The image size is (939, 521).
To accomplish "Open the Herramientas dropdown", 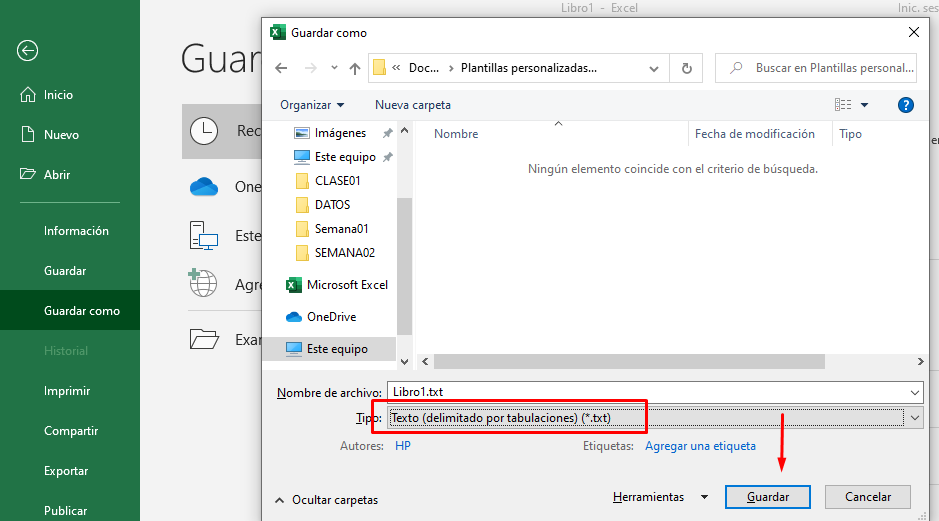I will point(660,497).
